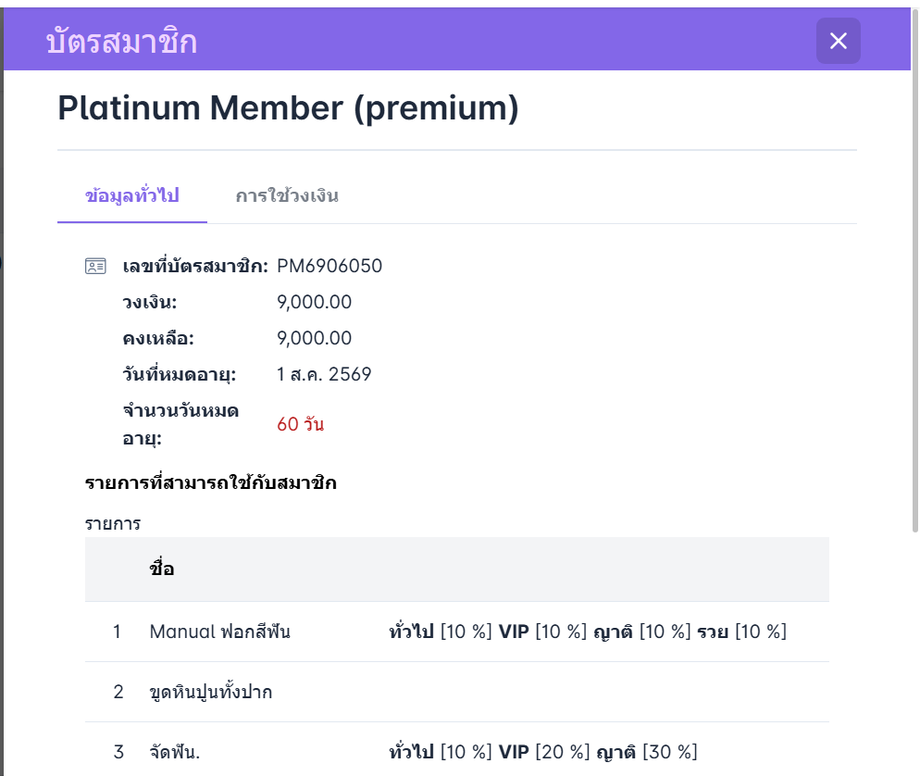Click the card number PM6906050
920x776 pixels.
329,266
